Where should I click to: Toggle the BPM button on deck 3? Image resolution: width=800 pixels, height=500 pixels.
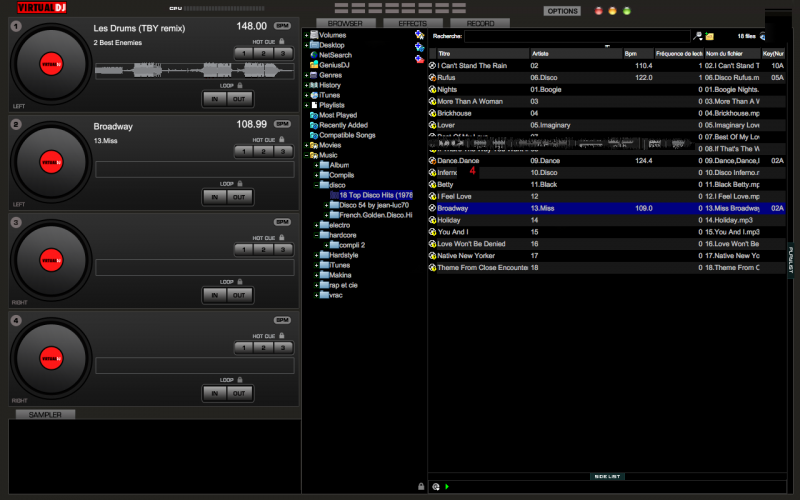[282, 222]
